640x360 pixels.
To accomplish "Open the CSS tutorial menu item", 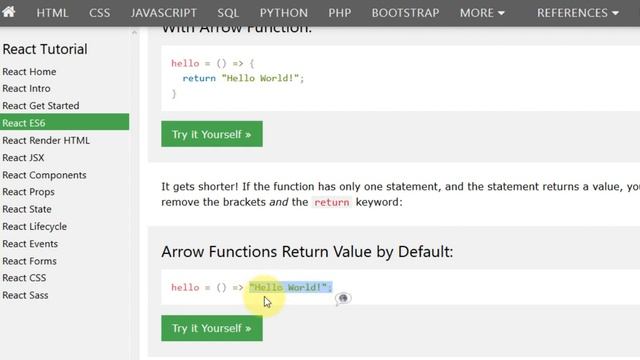I will click(x=100, y=13).
